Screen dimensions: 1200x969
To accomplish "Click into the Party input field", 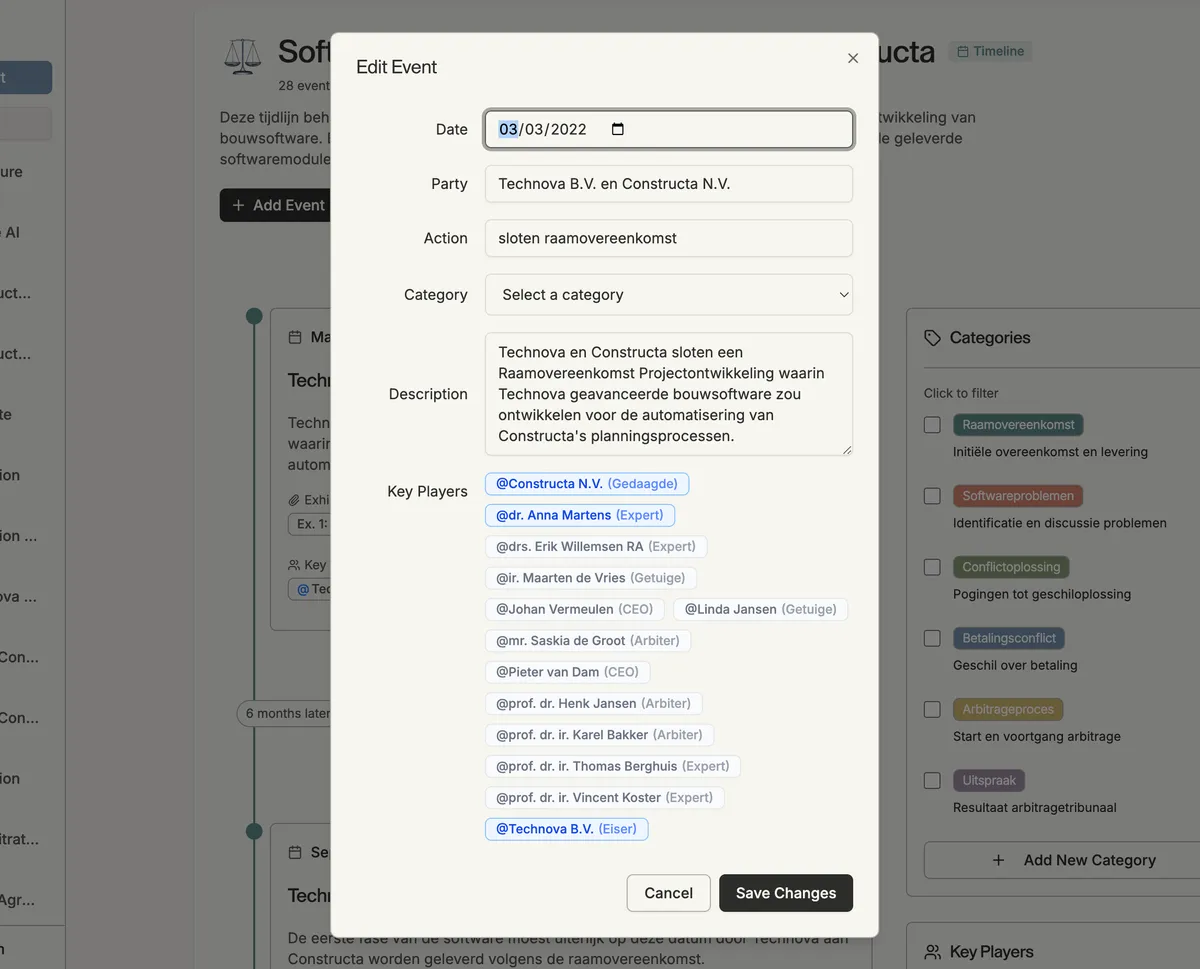I will (669, 184).
